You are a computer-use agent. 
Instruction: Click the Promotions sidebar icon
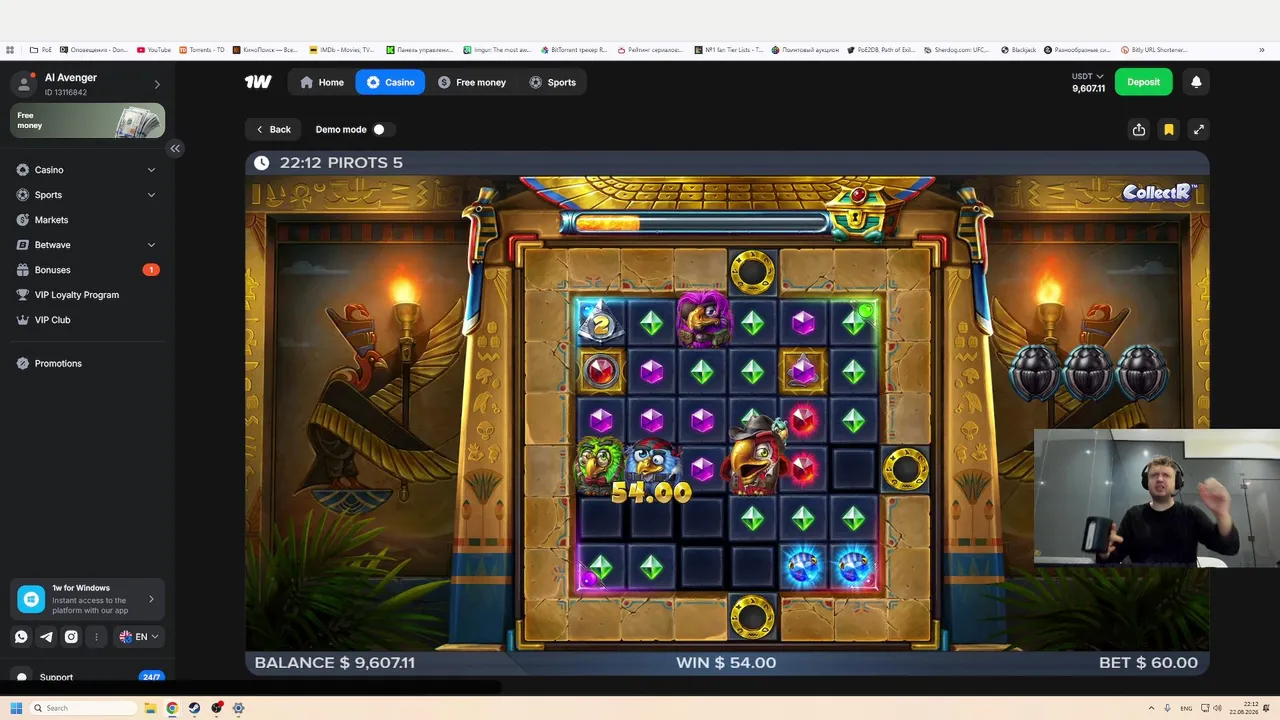click(23, 363)
